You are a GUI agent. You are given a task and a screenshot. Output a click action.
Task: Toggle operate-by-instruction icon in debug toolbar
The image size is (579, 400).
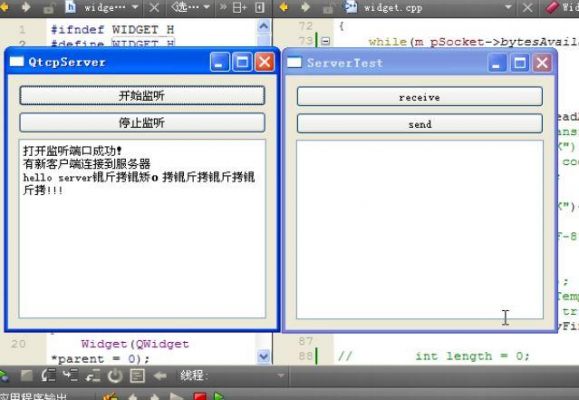tap(137, 376)
